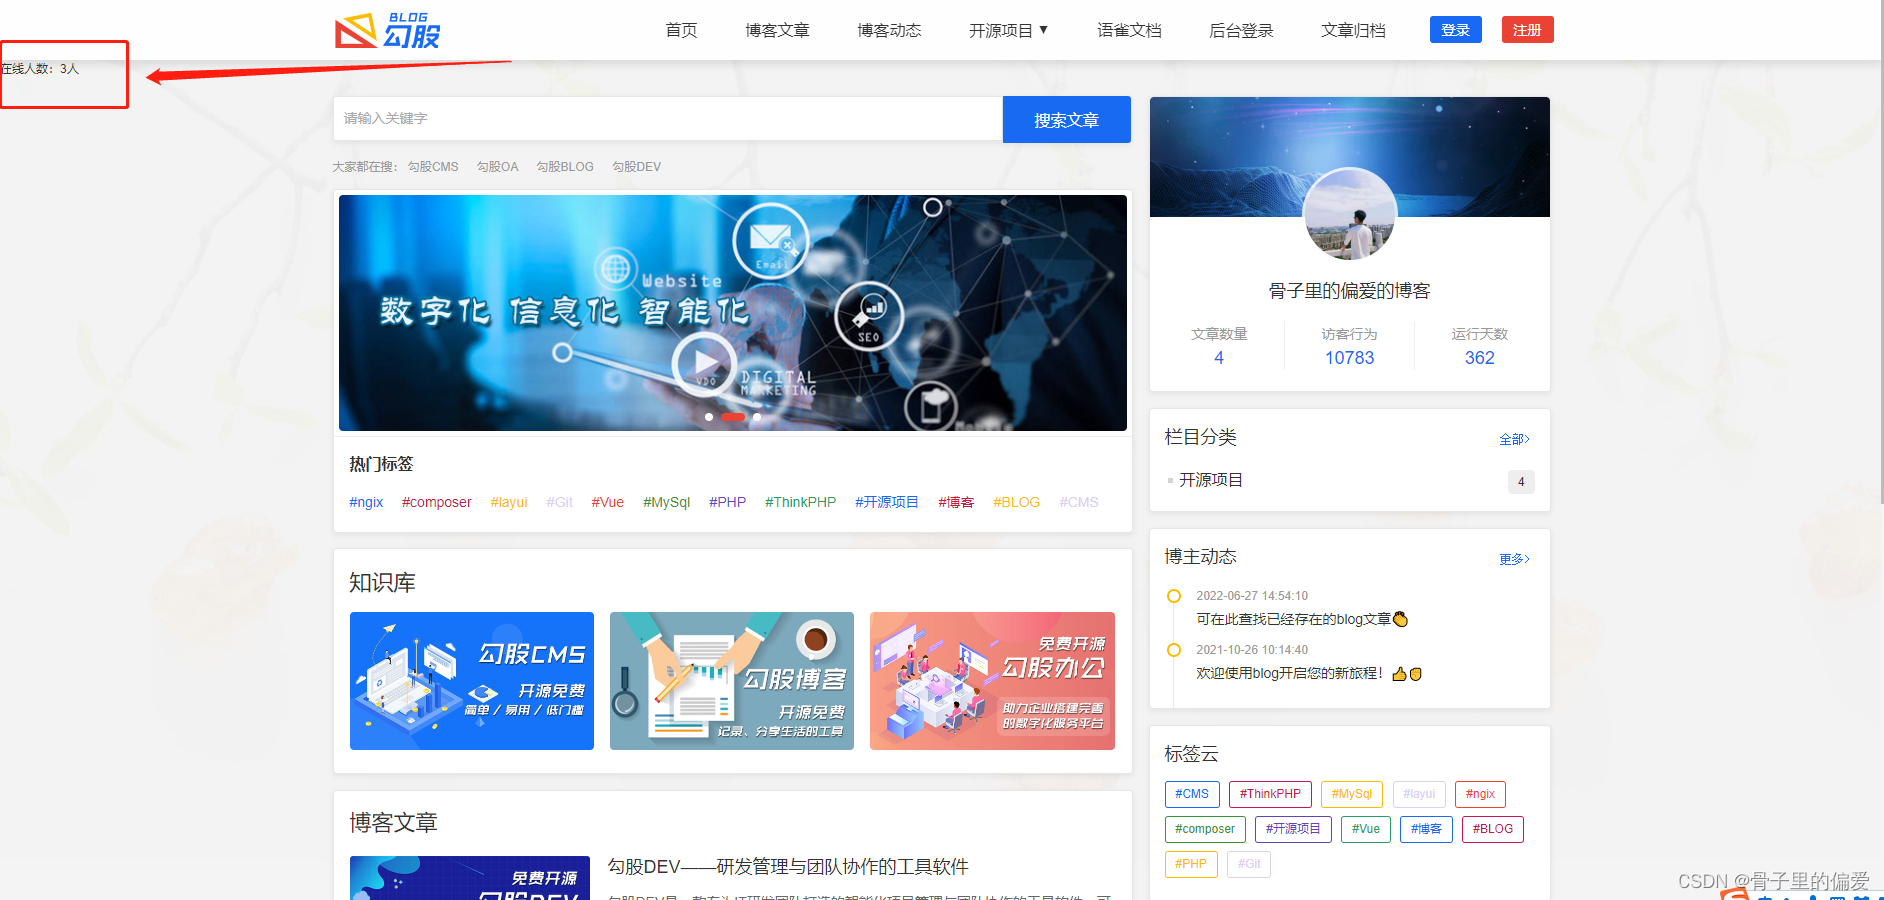Click the 骨子里的偏爱的博客 title
Viewport: 1884px width, 900px height.
point(1349,291)
